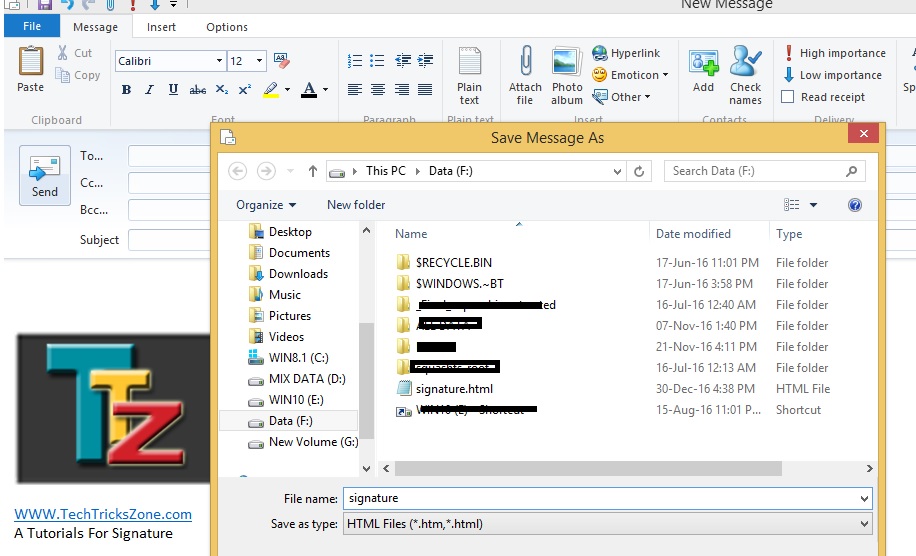The image size is (916, 556).
Task: Click the Send mail button icon
Action: [x=45, y=175]
